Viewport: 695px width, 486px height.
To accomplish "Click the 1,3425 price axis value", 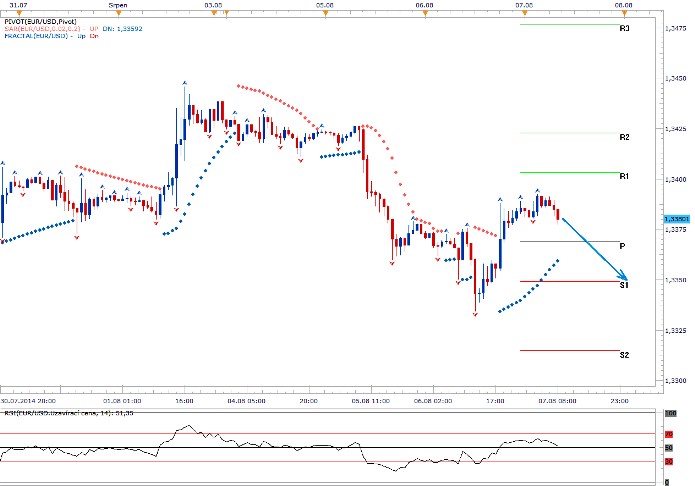I will pyautogui.click(x=676, y=129).
